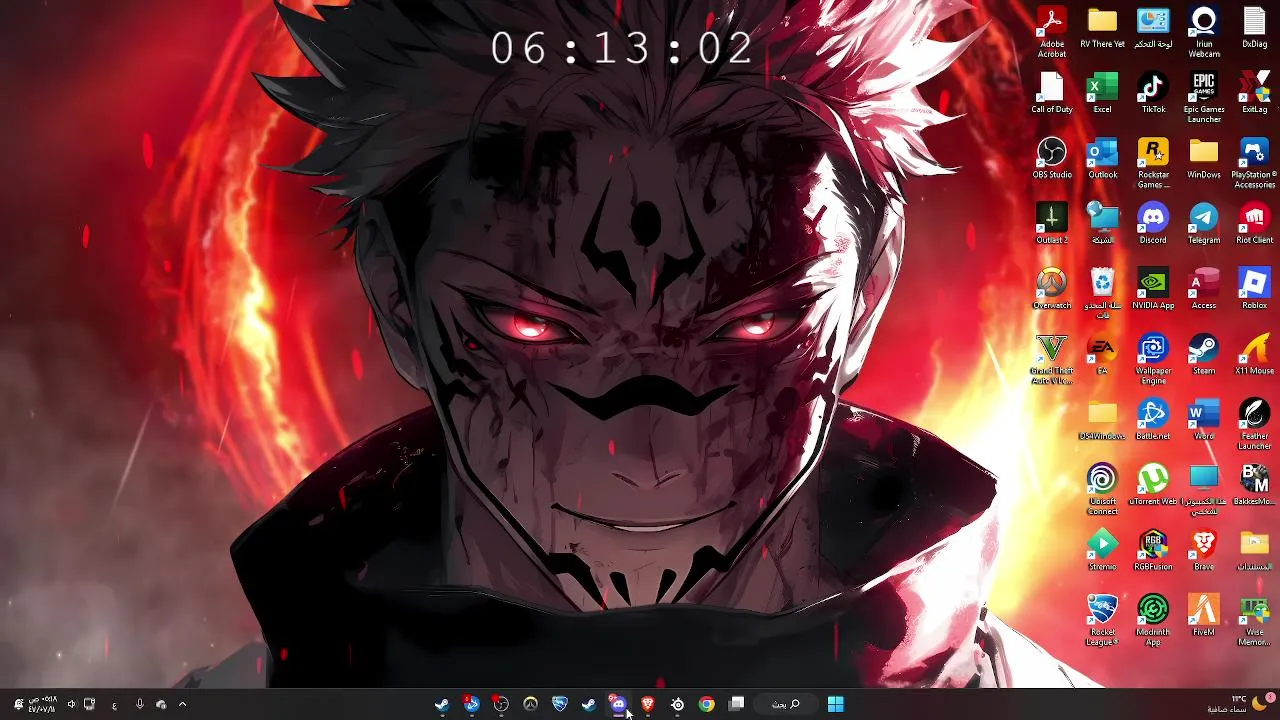Open PlayStation Accessories app
The image size is (1280, 720).
coord(1254,162)
